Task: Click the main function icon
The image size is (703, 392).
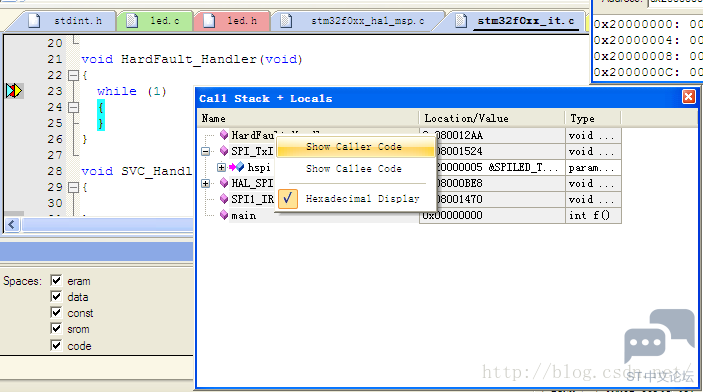Action: [x=224, y=215]
